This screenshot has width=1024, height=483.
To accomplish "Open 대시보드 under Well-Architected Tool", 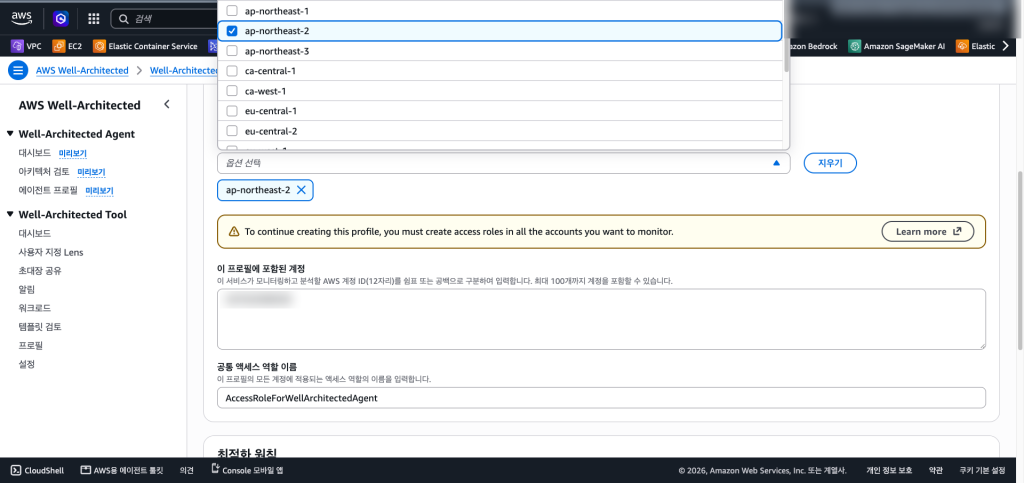I will click(x=35, y=233).
